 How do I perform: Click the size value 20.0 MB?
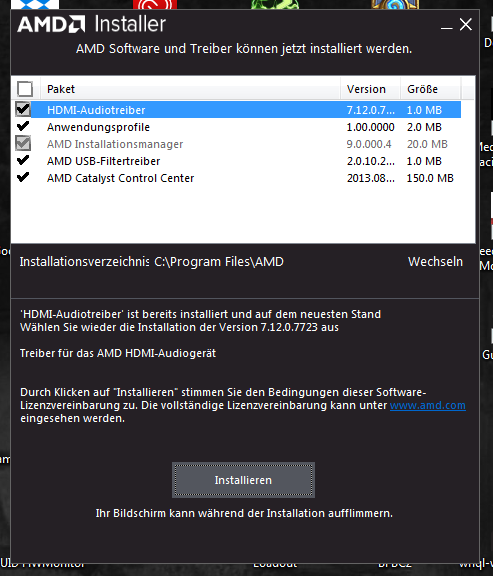tap(427, 144)
